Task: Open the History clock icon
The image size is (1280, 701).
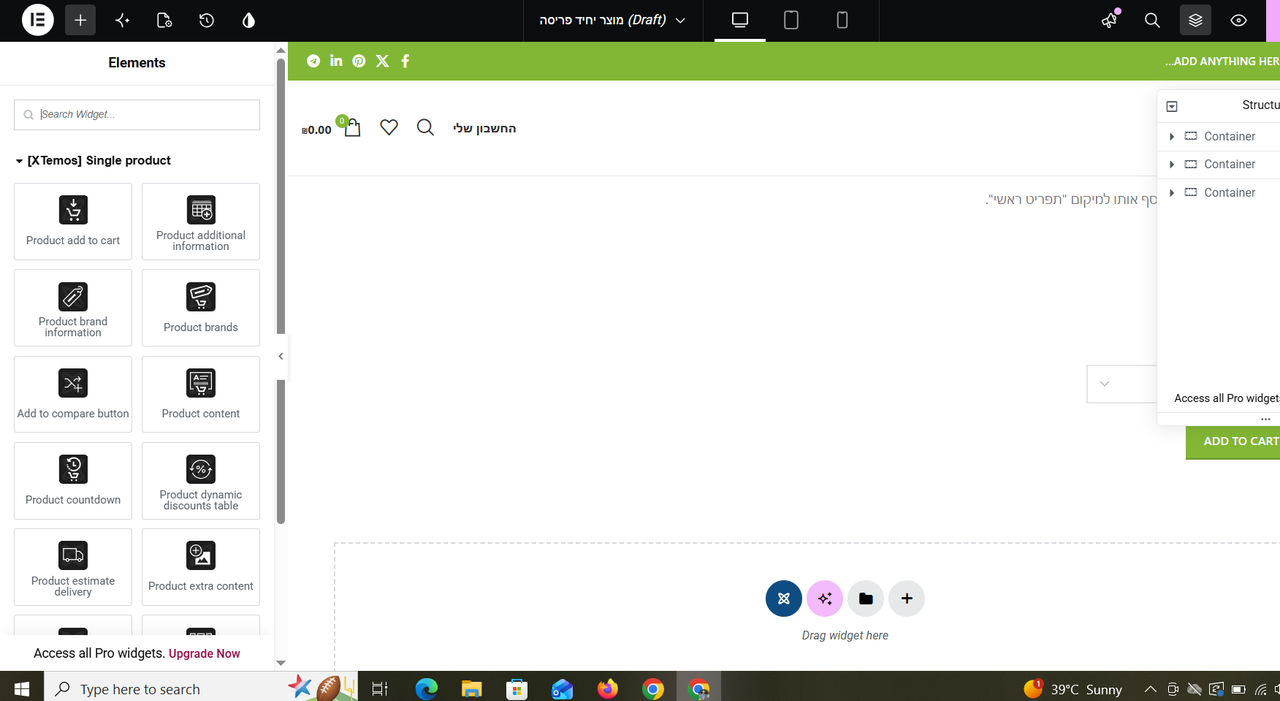Action: point(206,20)
